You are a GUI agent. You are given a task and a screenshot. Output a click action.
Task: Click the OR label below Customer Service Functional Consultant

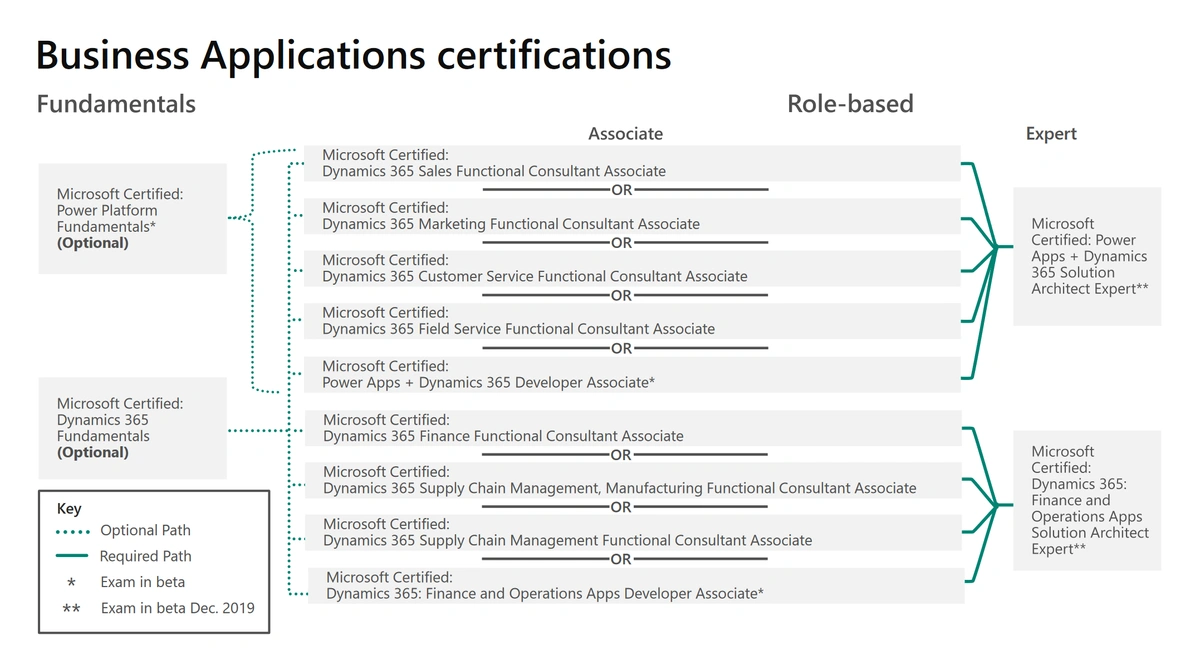(622, 296)
